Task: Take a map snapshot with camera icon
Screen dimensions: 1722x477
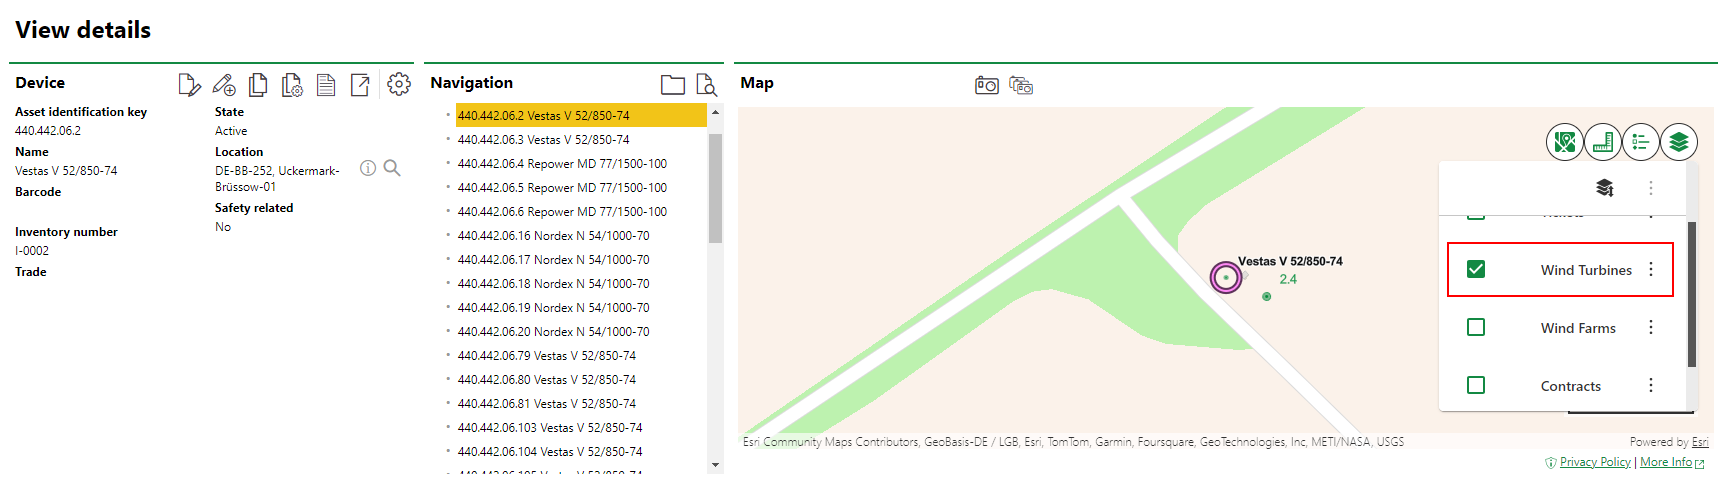Action: [986, 85]
